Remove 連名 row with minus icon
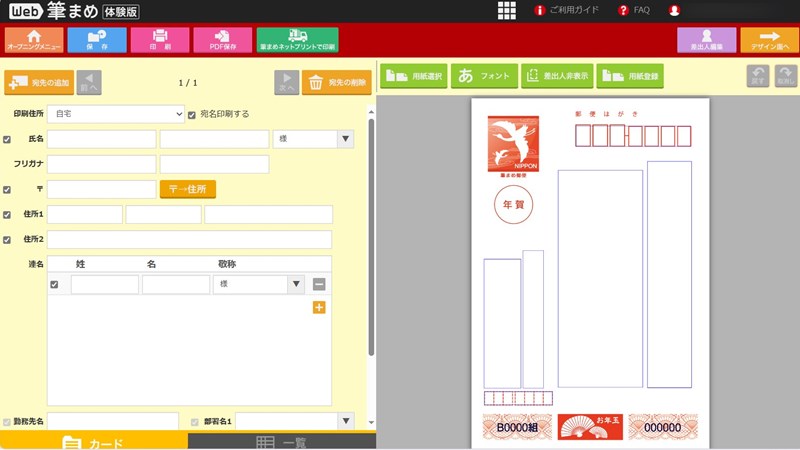Screen dimensions: 800x450 [319, 284]
